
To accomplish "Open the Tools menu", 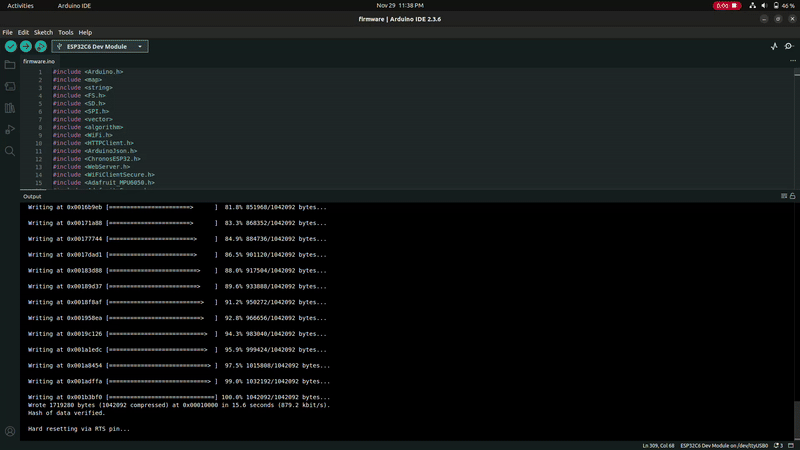I will [66, 32].
